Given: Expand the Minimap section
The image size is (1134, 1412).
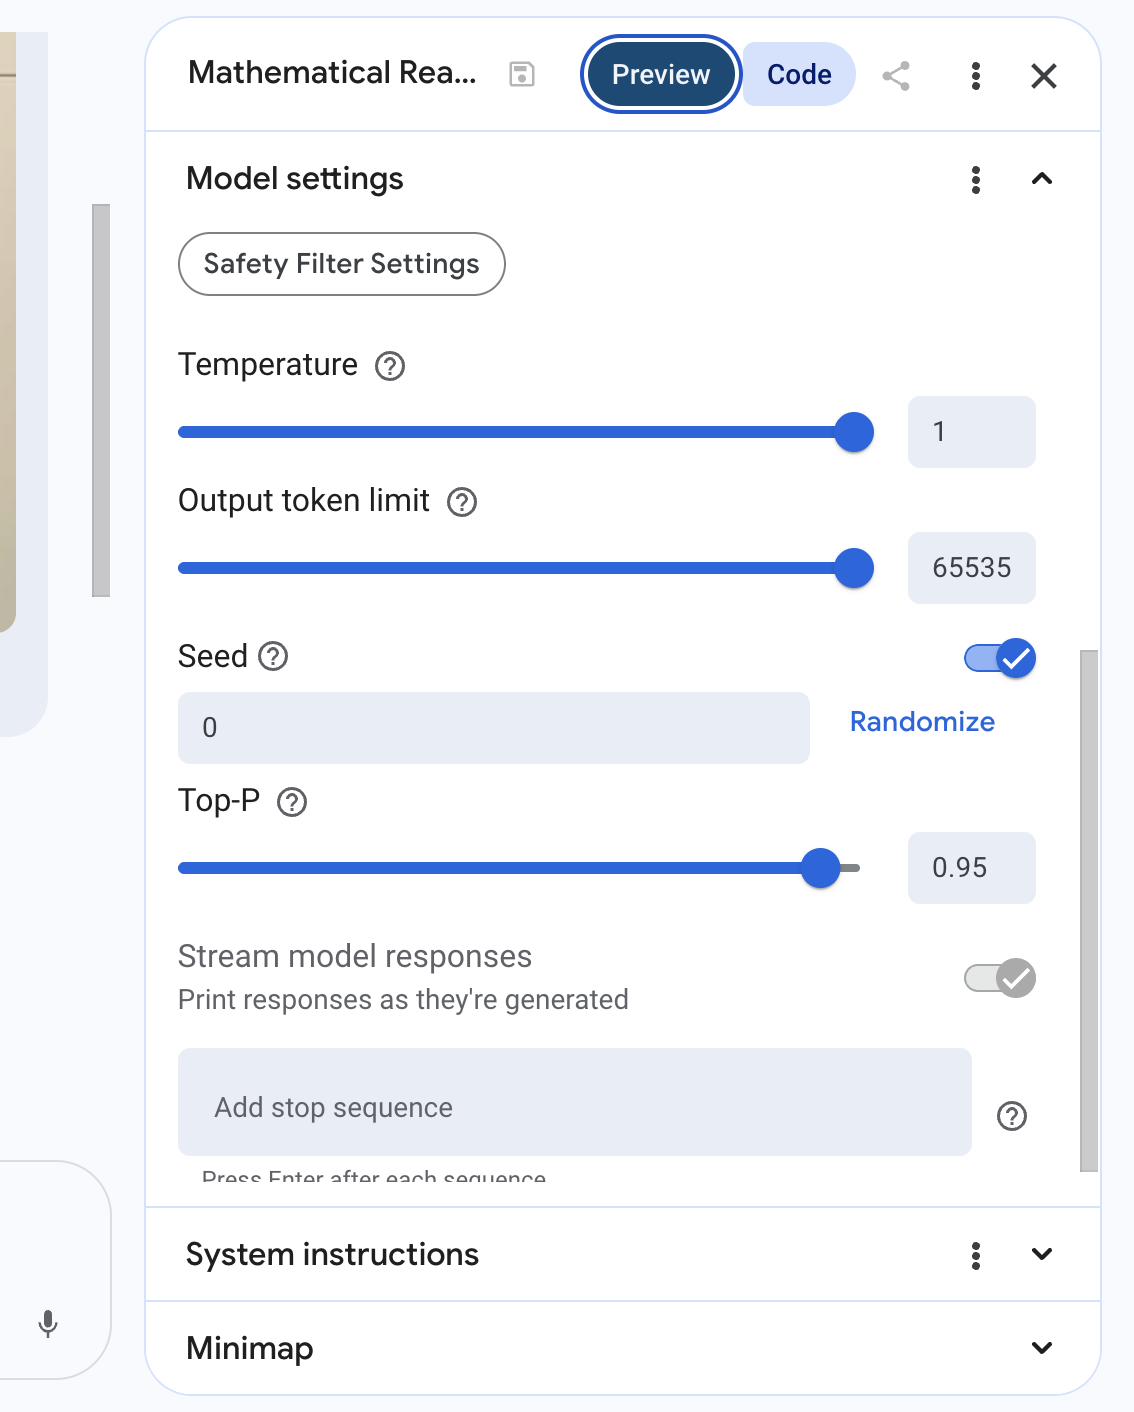Looking at the screenshot, I should click(x=1042, y=1348).
